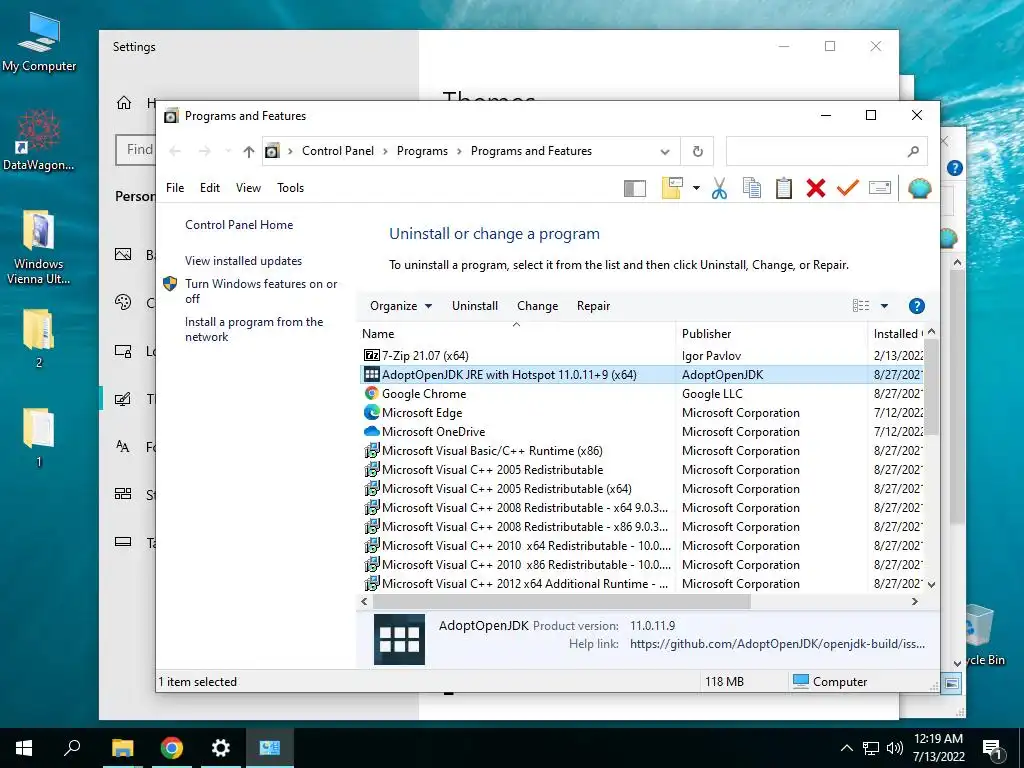
Task: Open Google Chrome from the taskbar
Action: (x=171, y=748)
